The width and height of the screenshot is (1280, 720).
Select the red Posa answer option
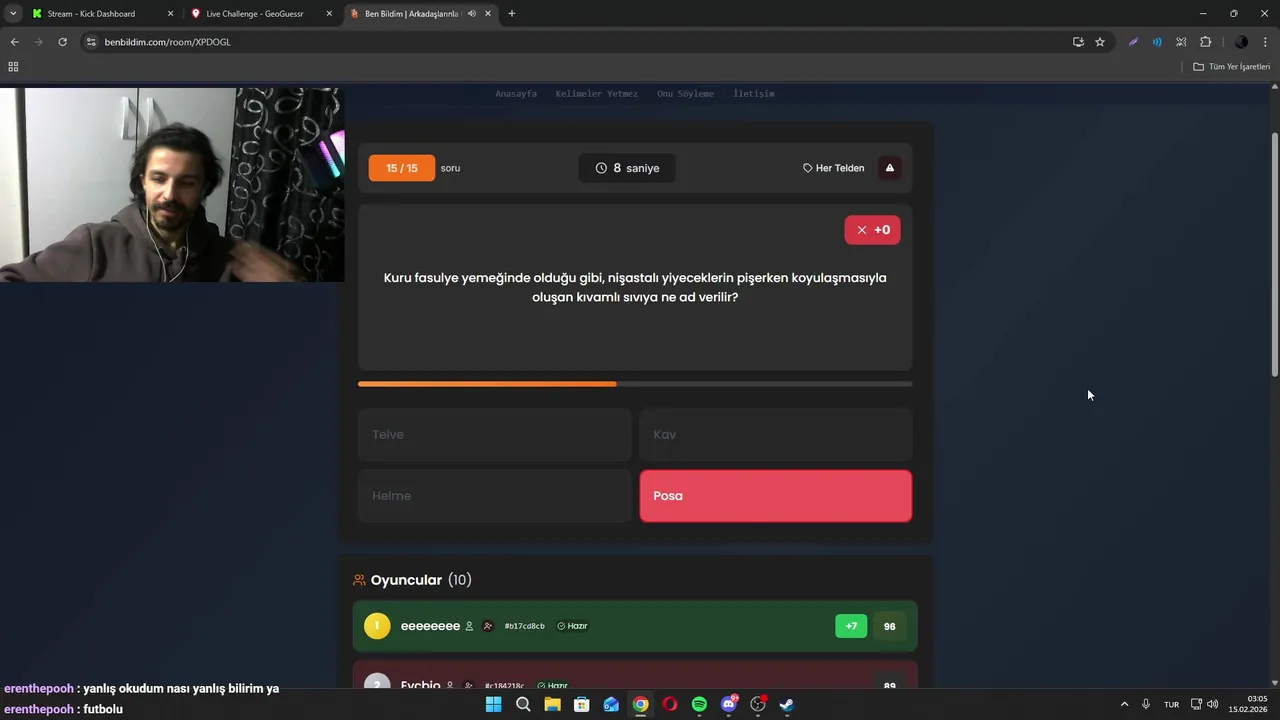pos(776,496)
